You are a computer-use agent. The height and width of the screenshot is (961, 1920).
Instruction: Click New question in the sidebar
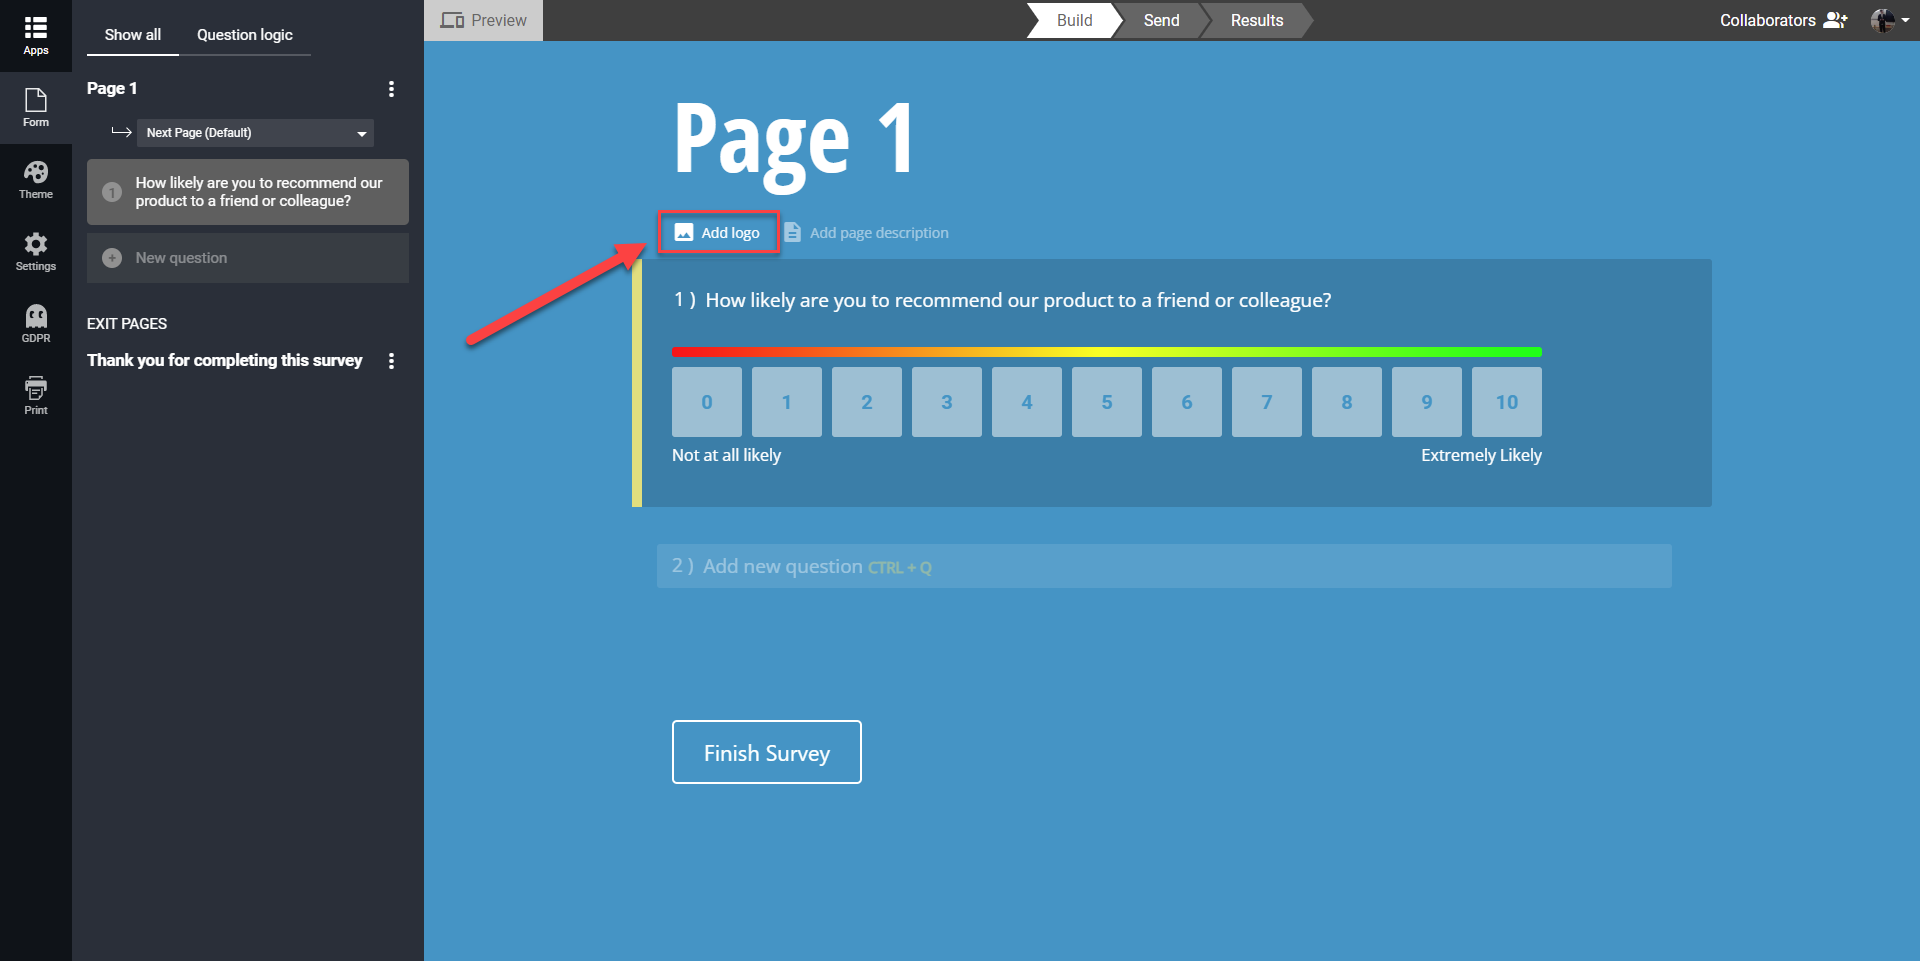[248, 258]
